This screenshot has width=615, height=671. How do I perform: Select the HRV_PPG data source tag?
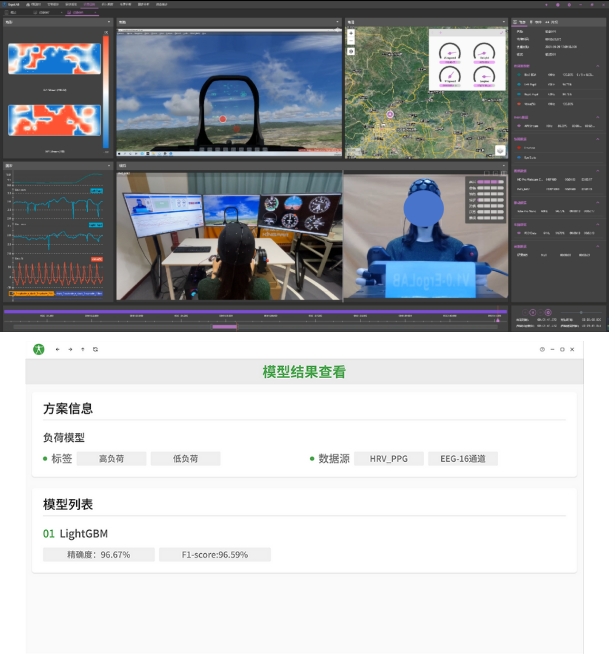pos(389,459)
